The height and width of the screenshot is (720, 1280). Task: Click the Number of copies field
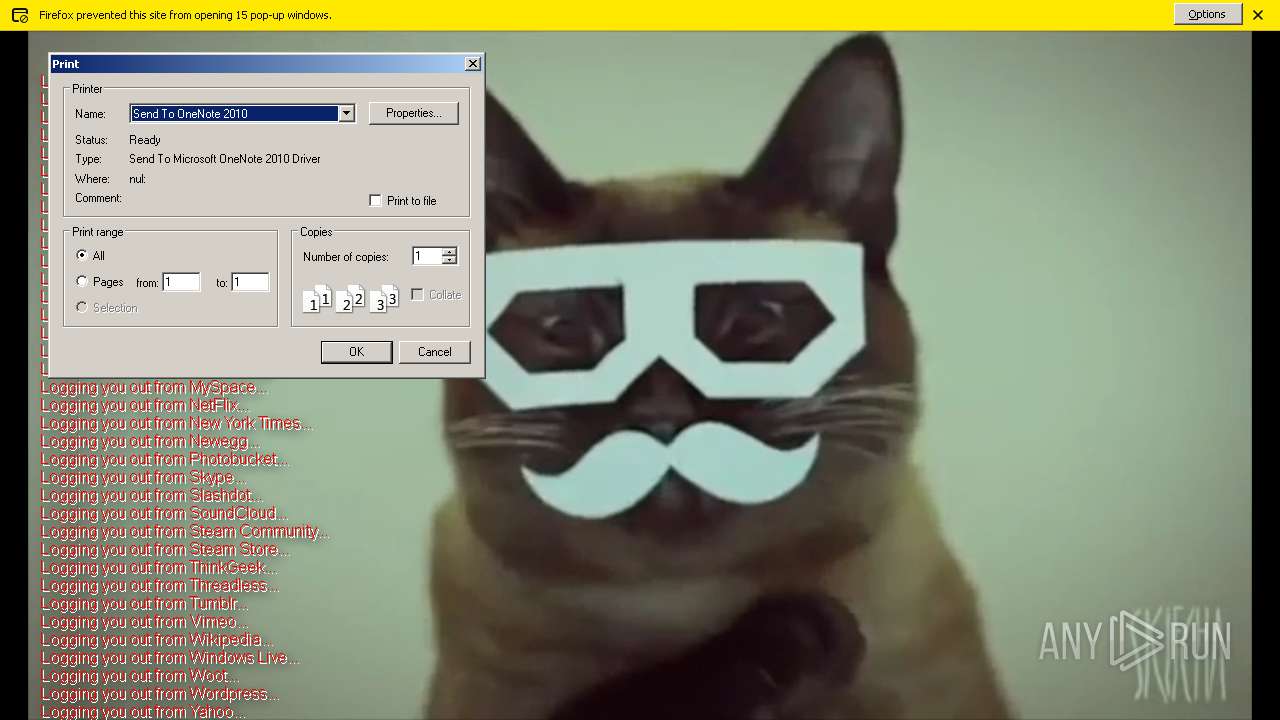point(427,256)
